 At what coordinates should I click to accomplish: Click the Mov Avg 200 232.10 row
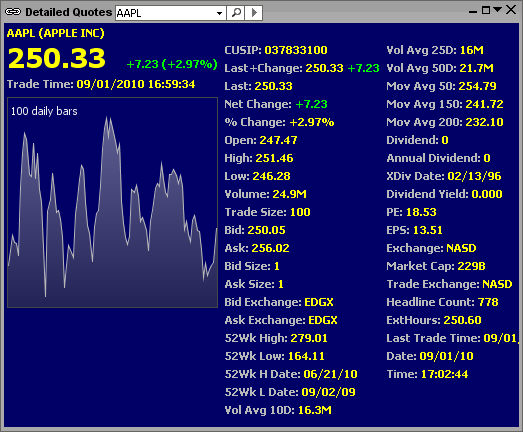445,122
